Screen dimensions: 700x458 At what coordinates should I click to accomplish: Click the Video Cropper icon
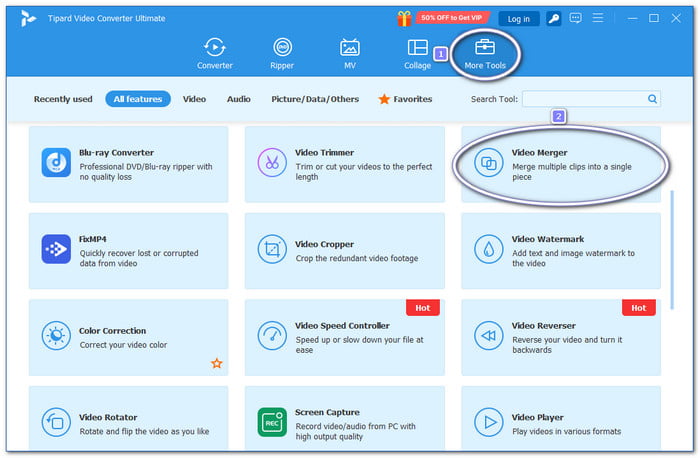click(x=272, y=249)
